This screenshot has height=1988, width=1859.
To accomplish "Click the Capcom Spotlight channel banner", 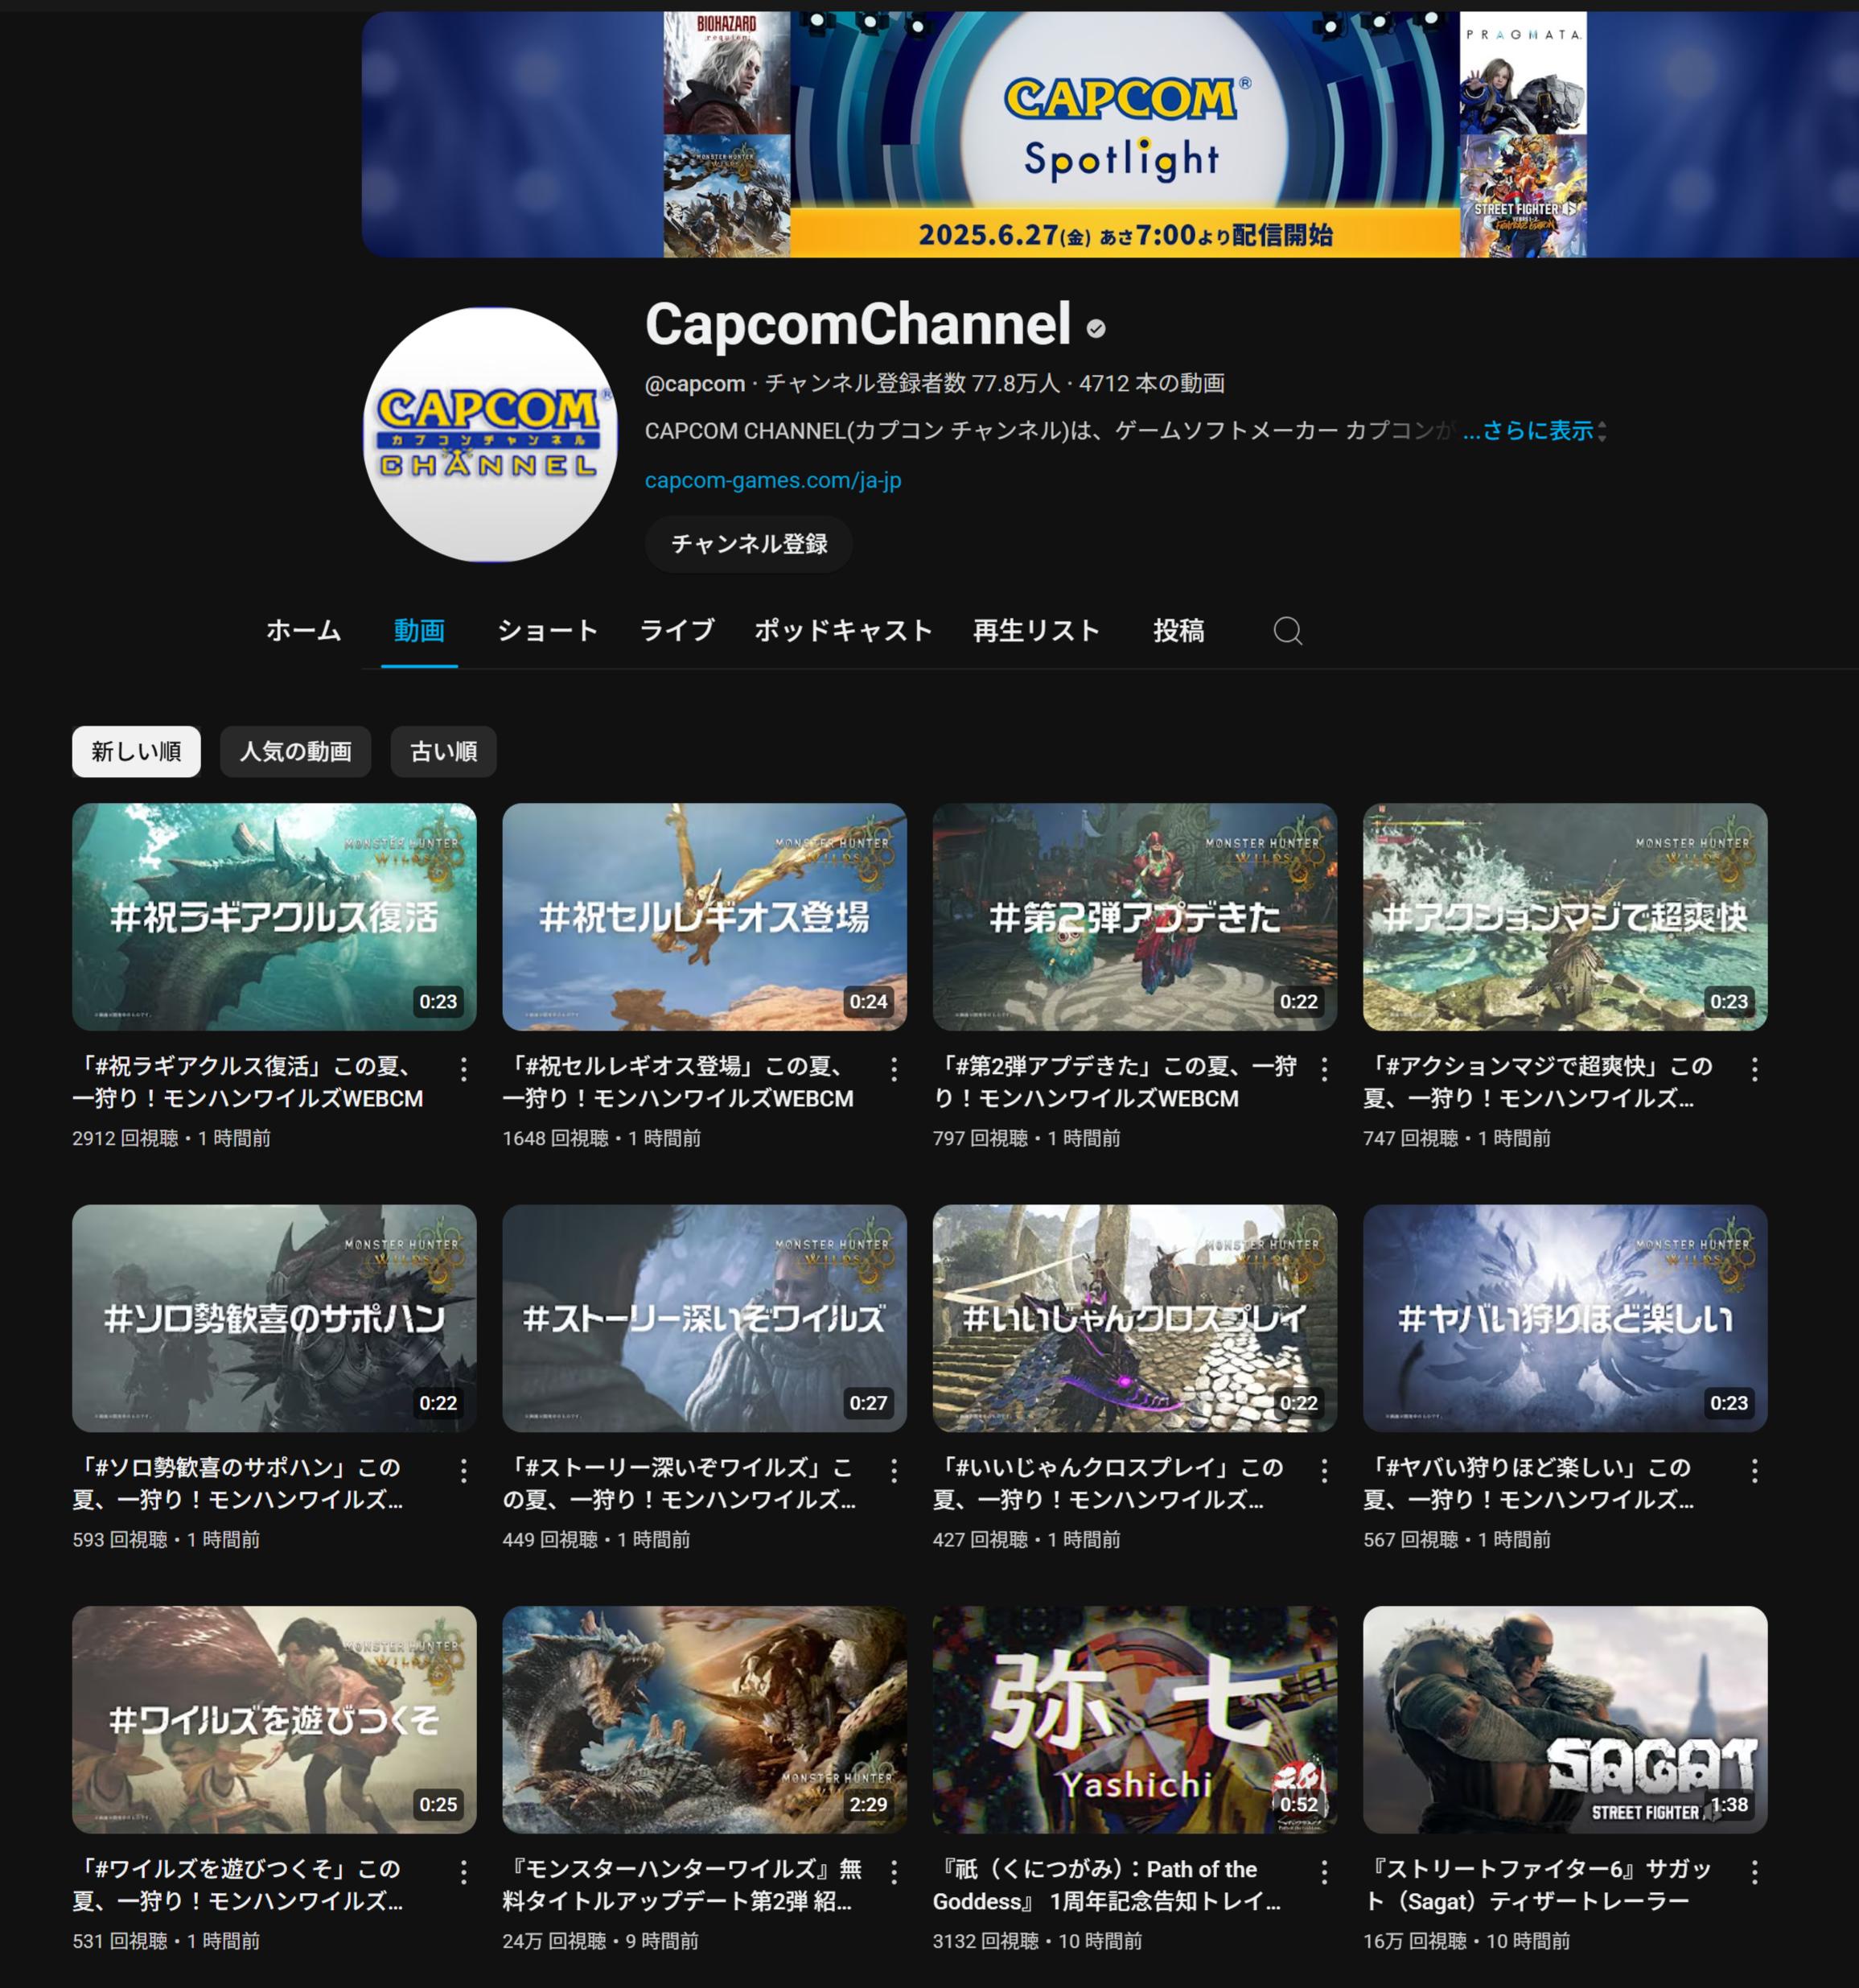I will 1110,135.
